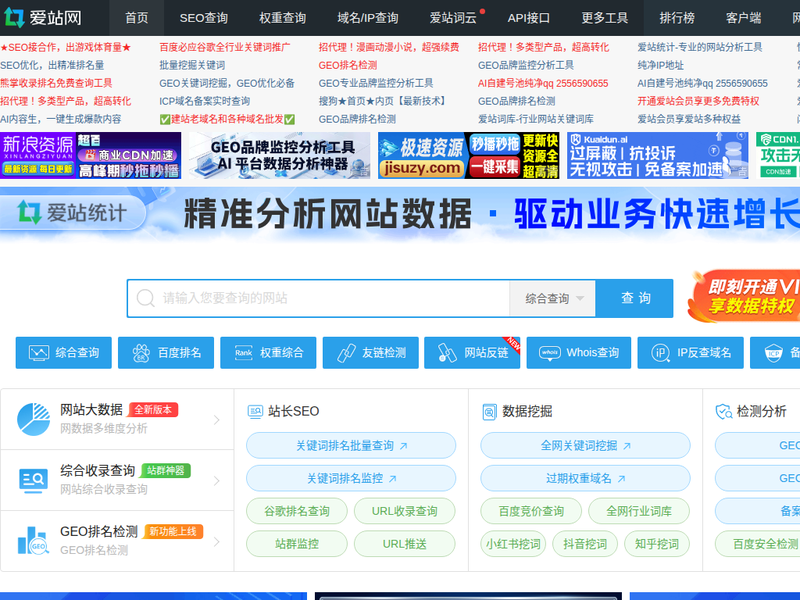
Task: Click the 网站大数据 pie chart icon
Action: pos(34,419)
